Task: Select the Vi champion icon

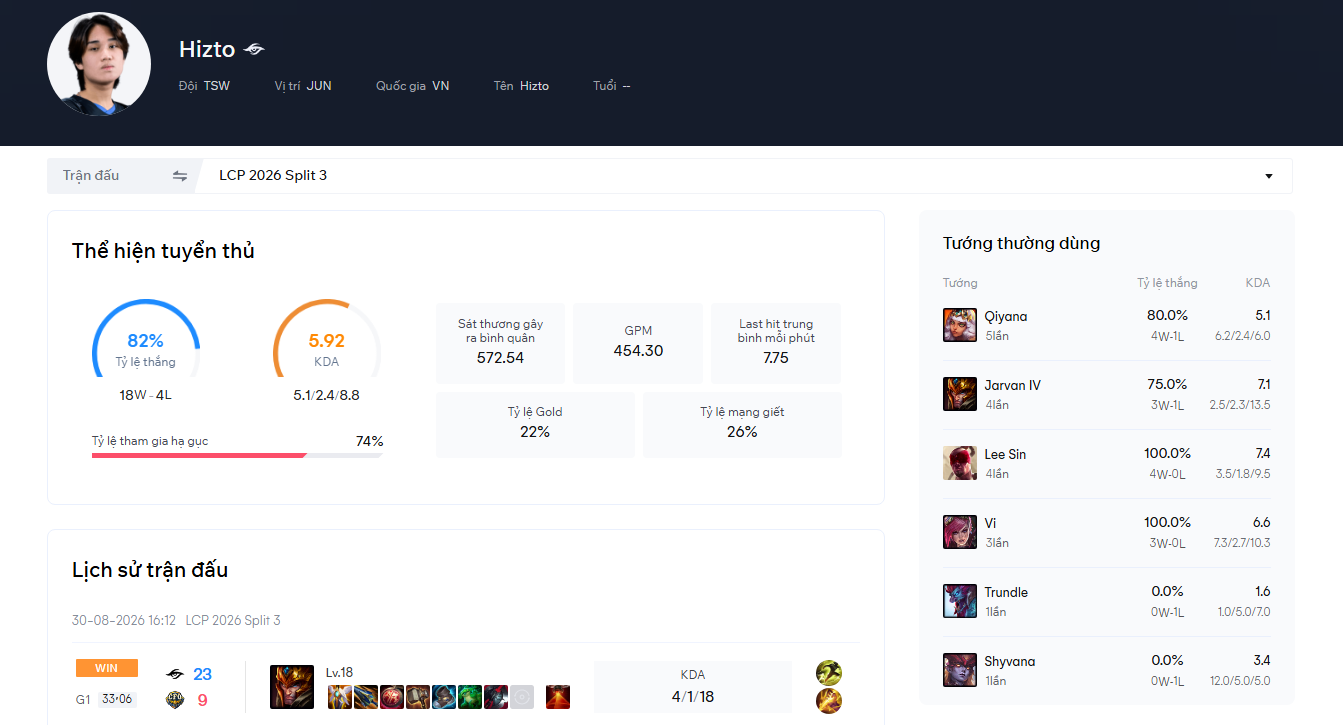Action: (x=960, y=532)
